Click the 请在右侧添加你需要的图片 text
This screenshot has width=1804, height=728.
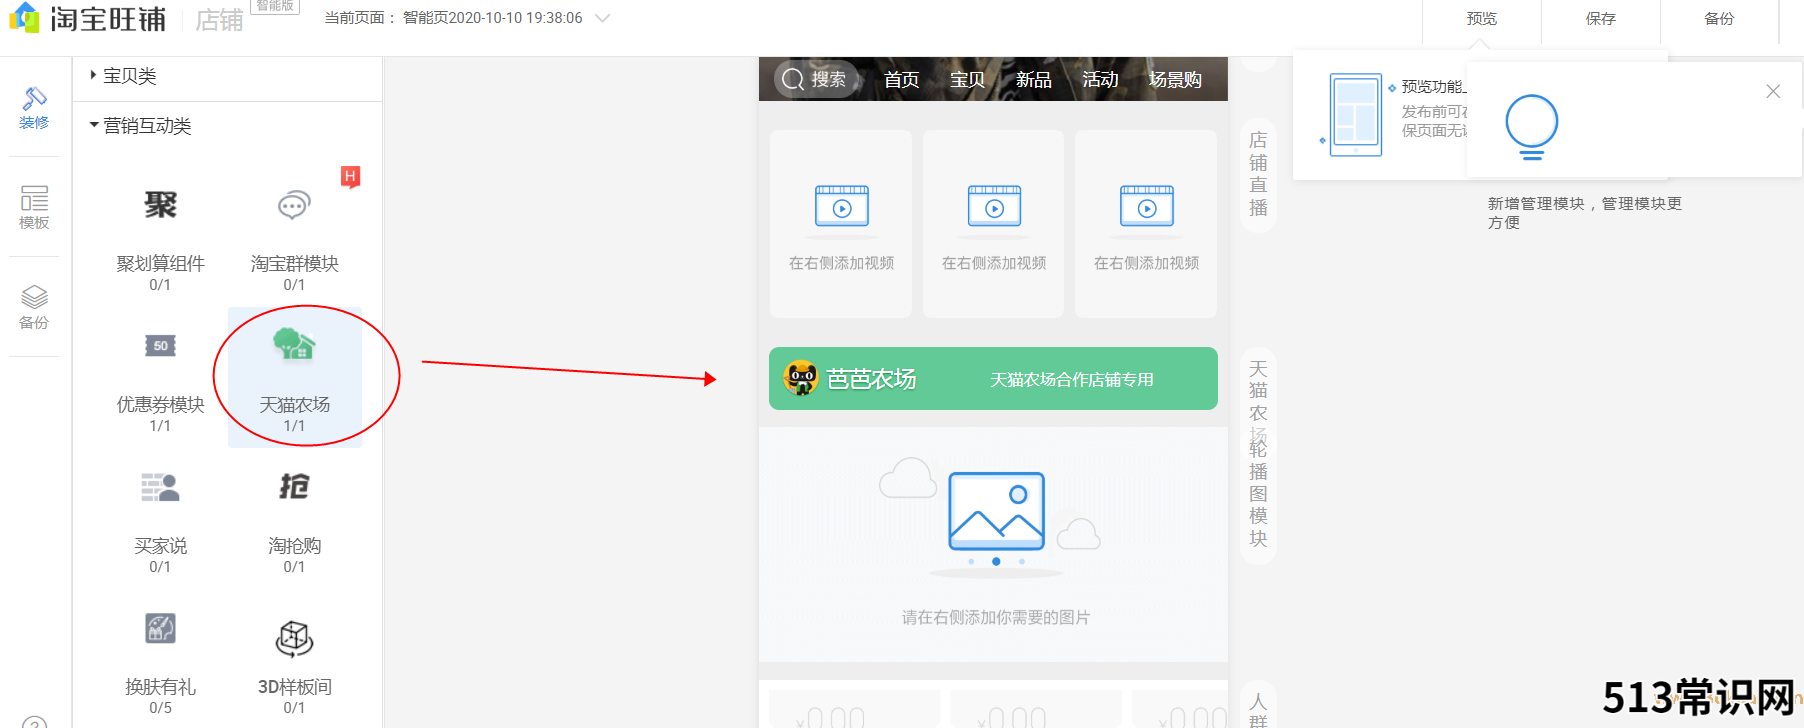996,617
